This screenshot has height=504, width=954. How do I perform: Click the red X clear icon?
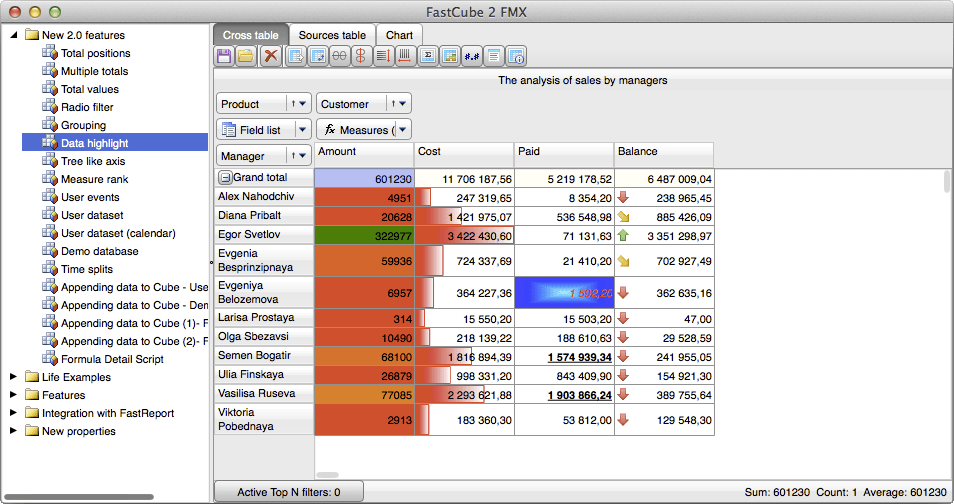click(x=270, y=56)
